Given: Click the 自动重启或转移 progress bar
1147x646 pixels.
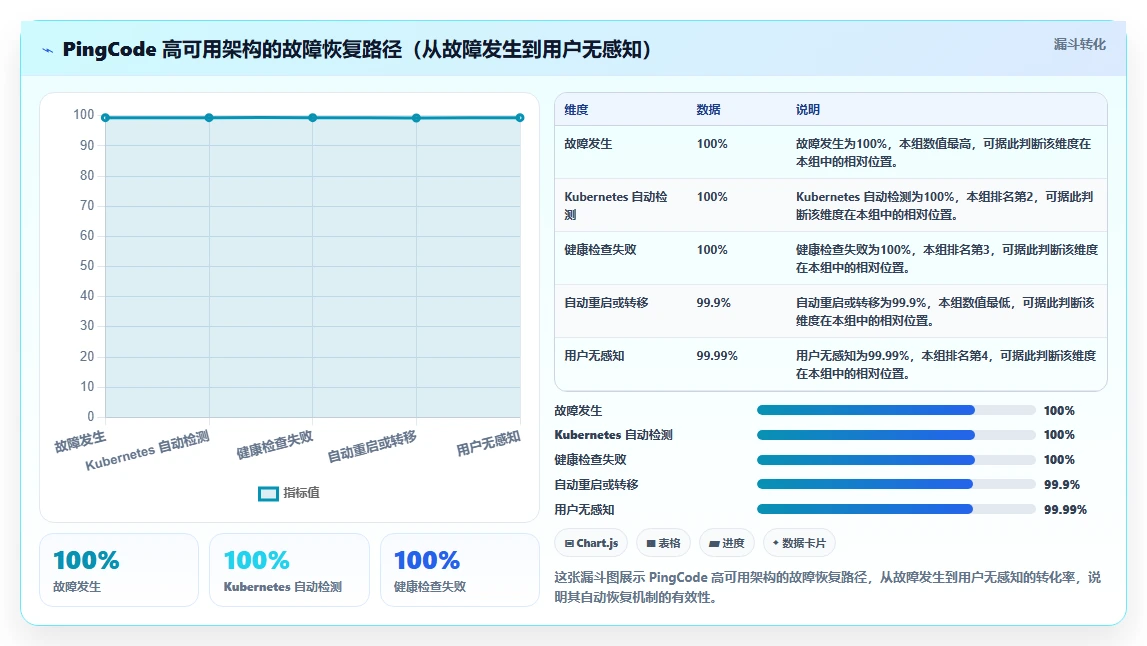Looking at the screenshot, I should click(896, 484).
